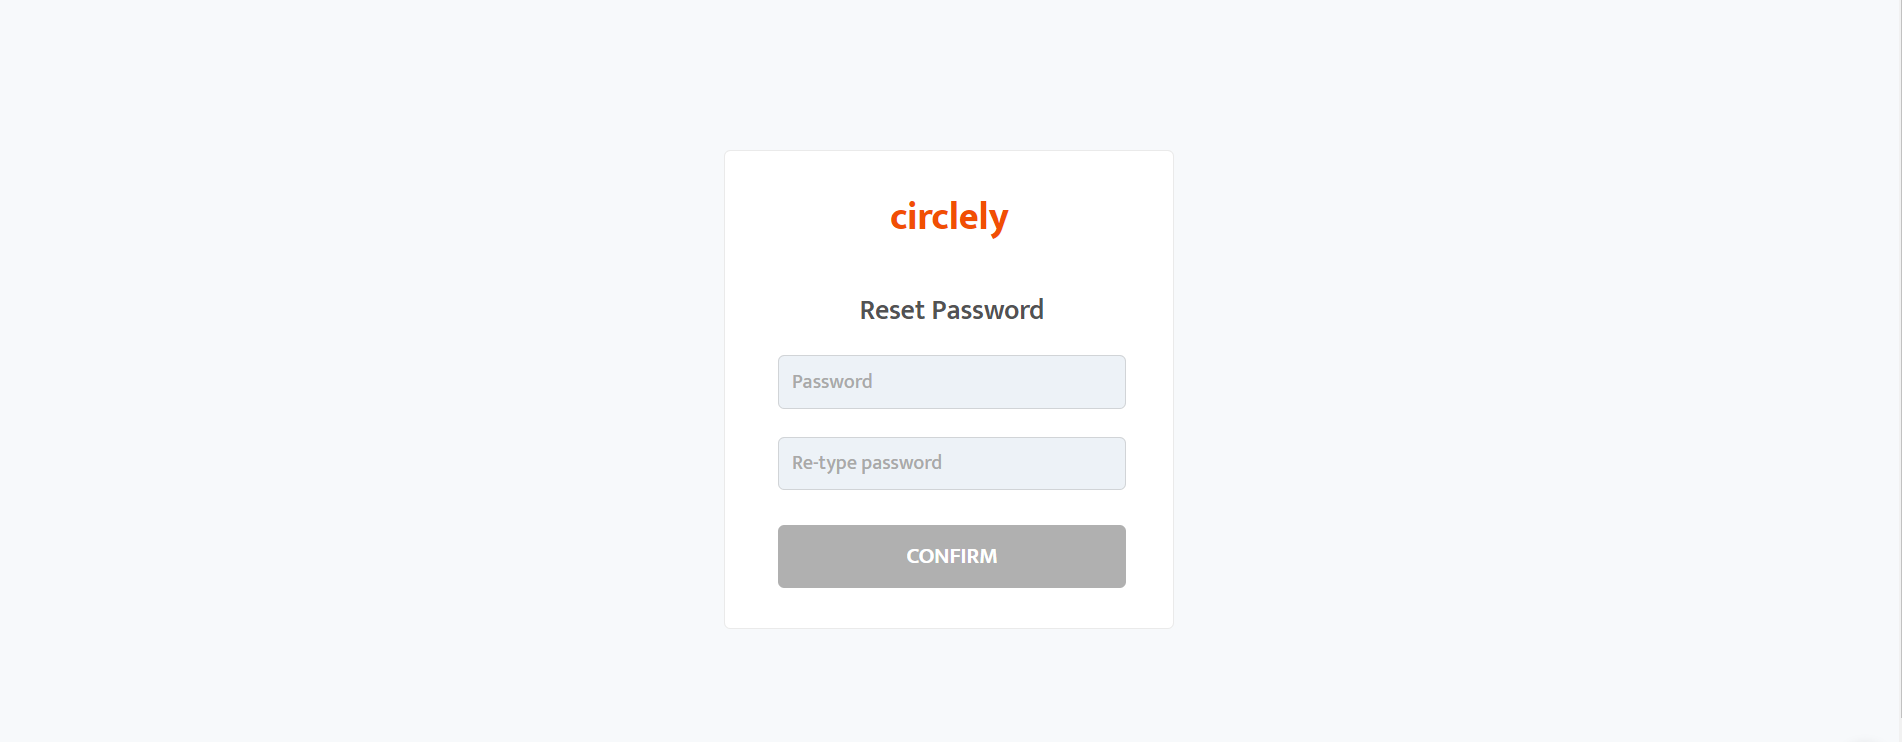Click the Reset Password heading
Image resolution: width=1902 pixels, height=742 pixels.
(x=951, y=310)
